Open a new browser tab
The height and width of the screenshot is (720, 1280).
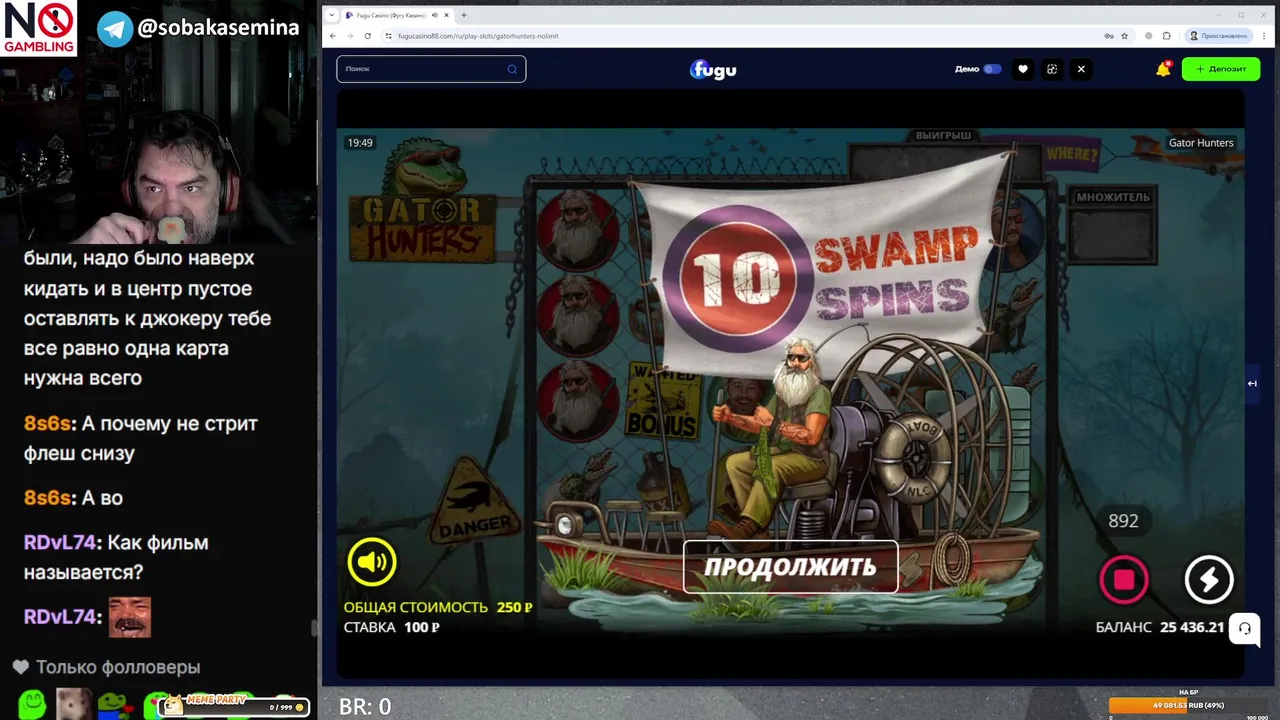(x=464, y=15)
